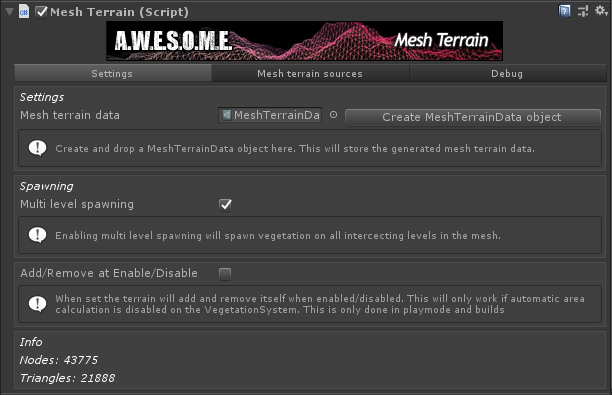Collapse the Mesh Terrain component foldout arrow

click(x=9, y=12)
